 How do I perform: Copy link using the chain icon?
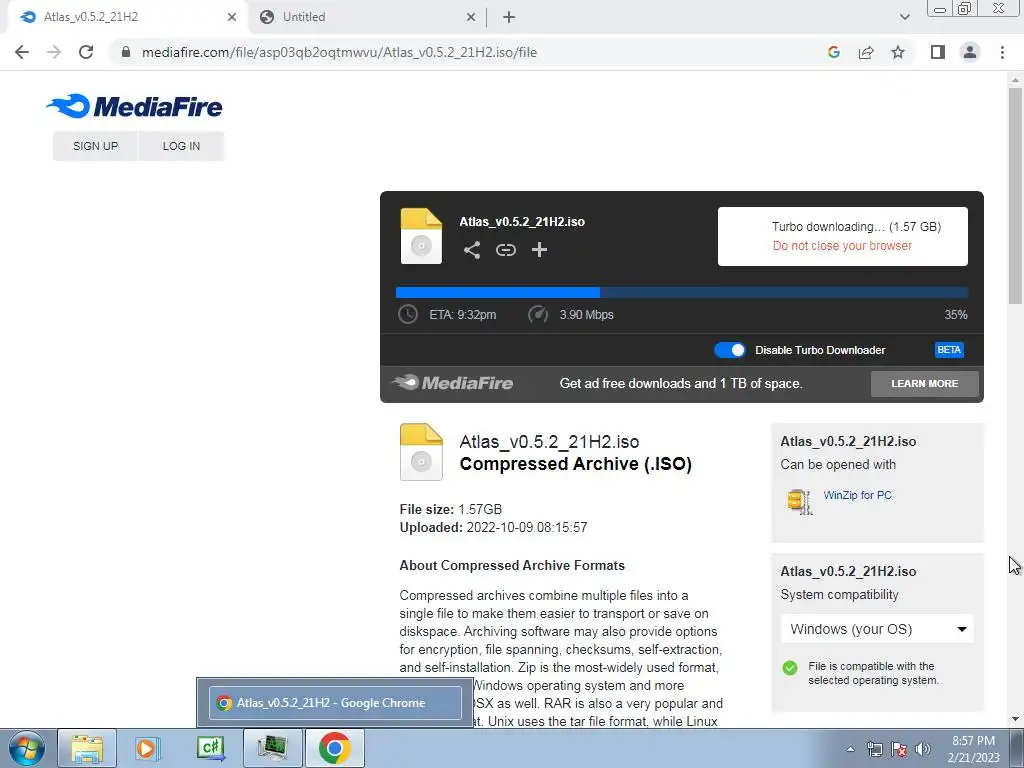(x=505, y=249)
